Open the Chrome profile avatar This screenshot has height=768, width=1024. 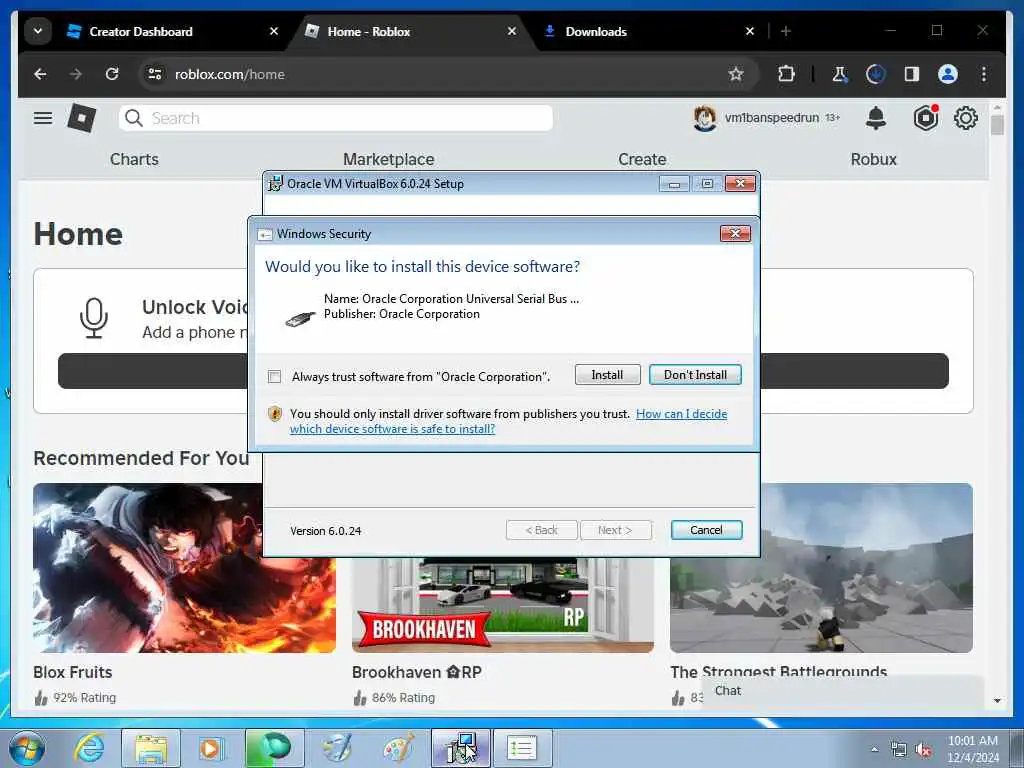coord(948,74)
